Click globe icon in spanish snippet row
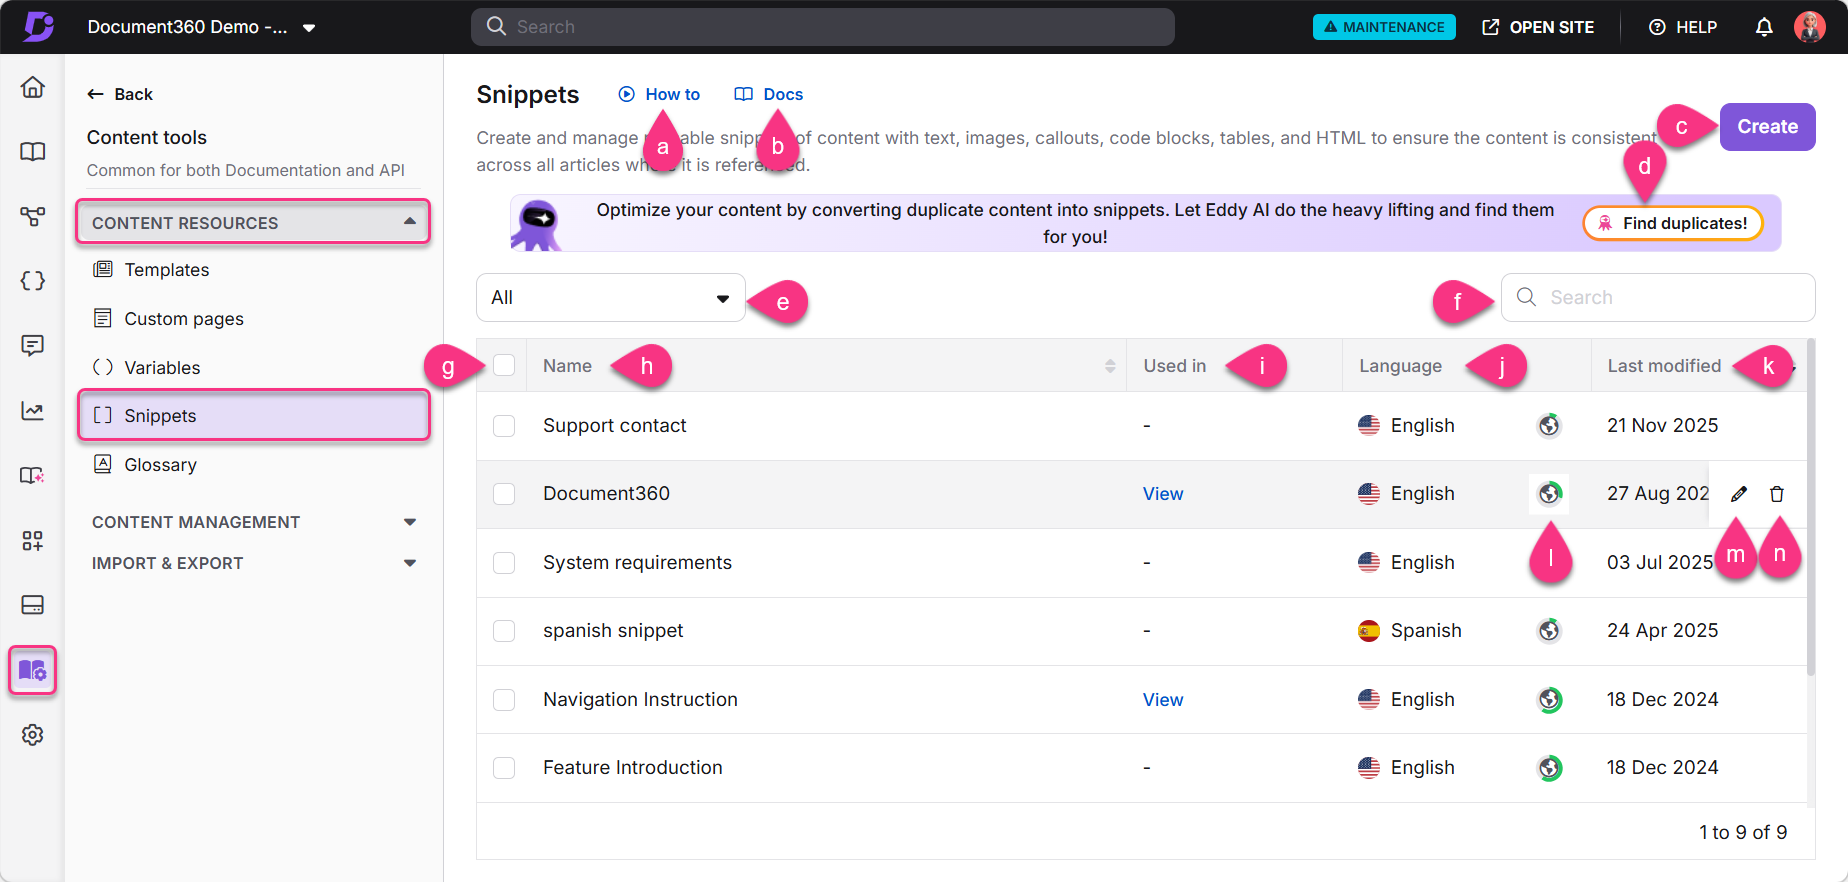Image resolution: width=1848 pixels, height=882 pixels. pos(1549,631)
